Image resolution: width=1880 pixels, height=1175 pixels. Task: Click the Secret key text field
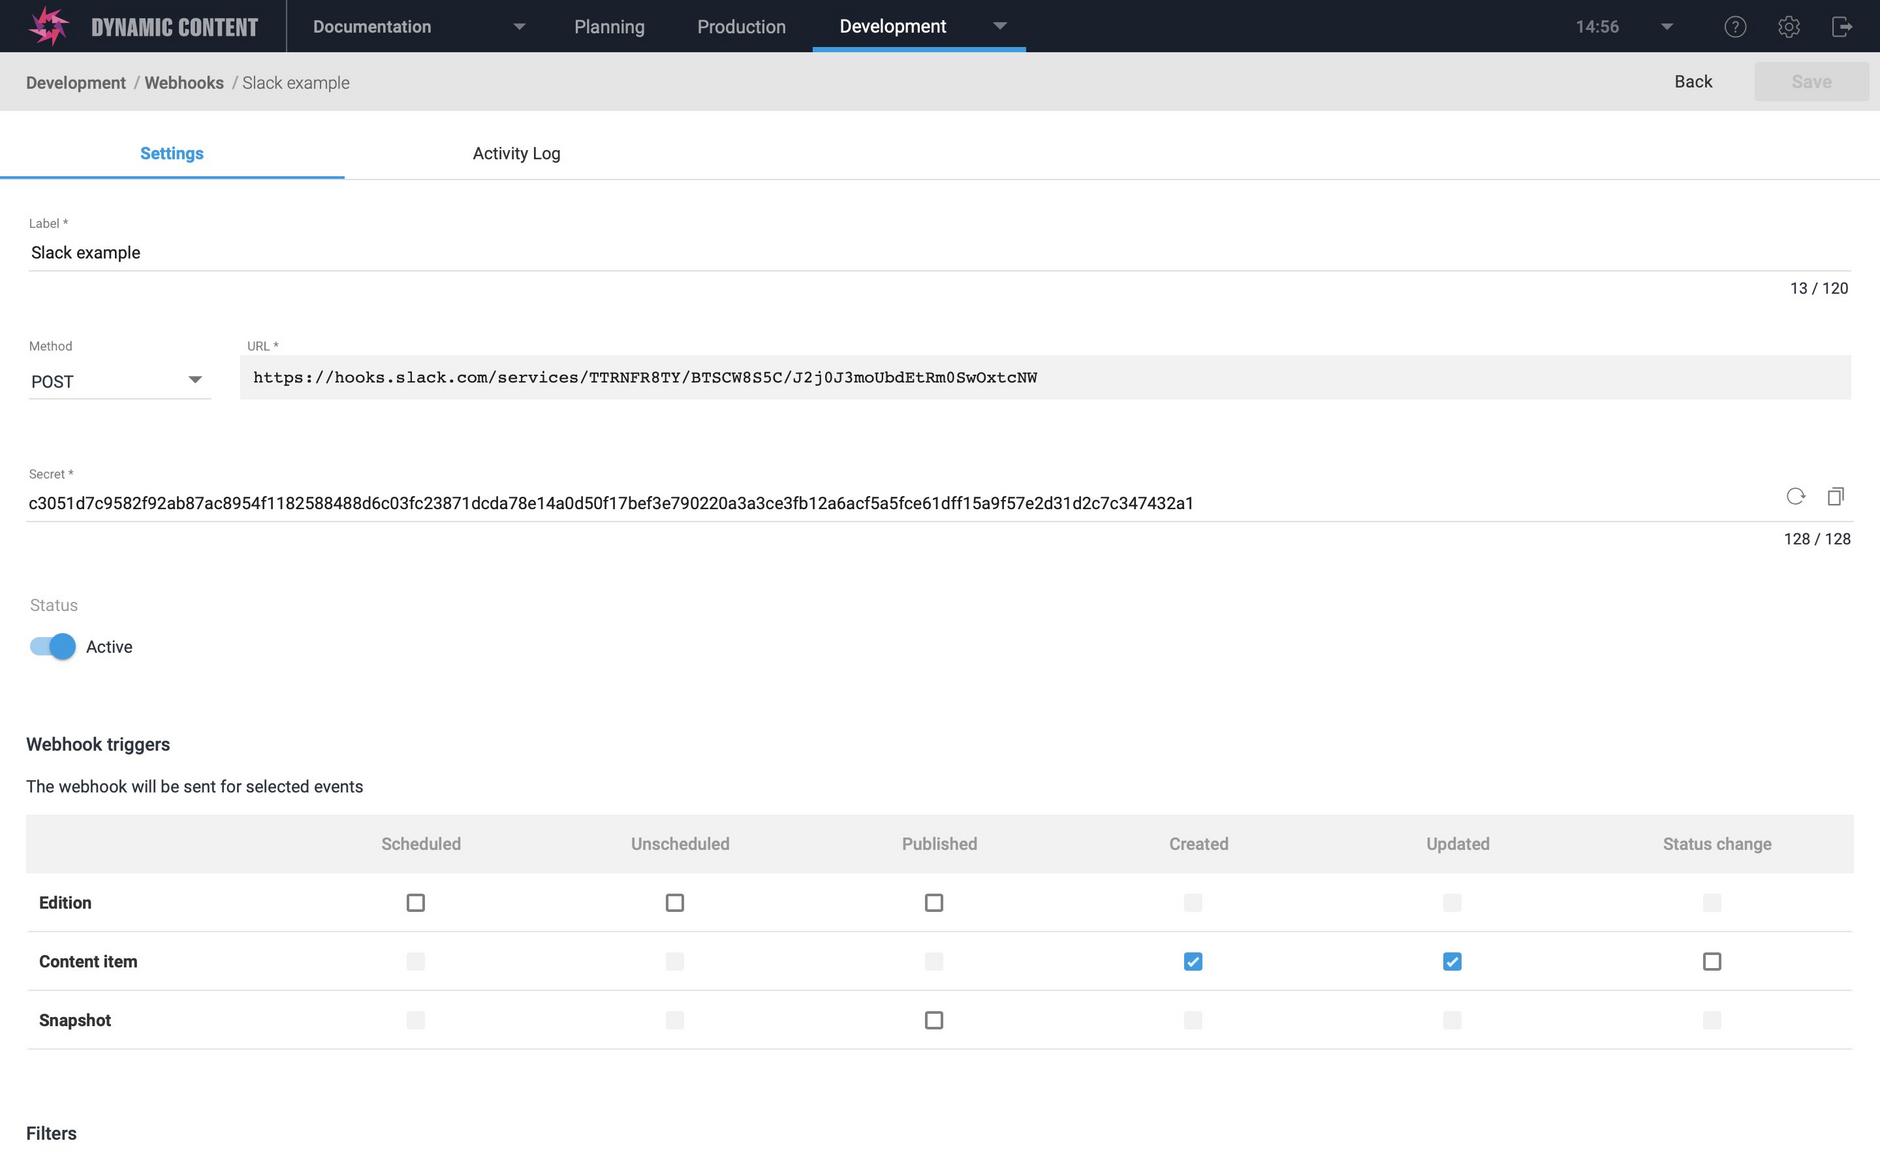click(900, 503)
